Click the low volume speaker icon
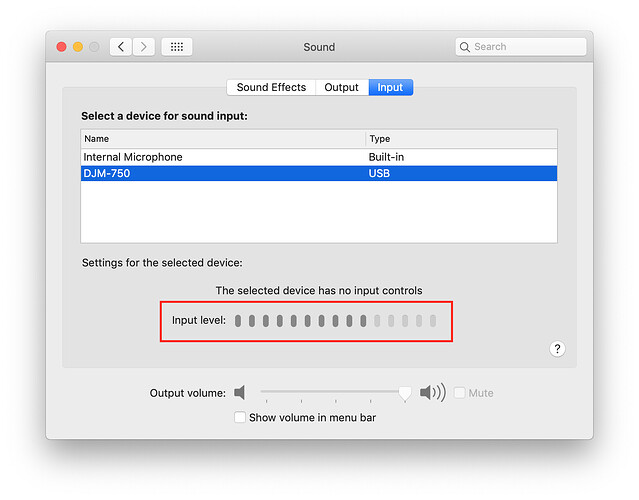This screenshot has width=639, height=500. 240,393
